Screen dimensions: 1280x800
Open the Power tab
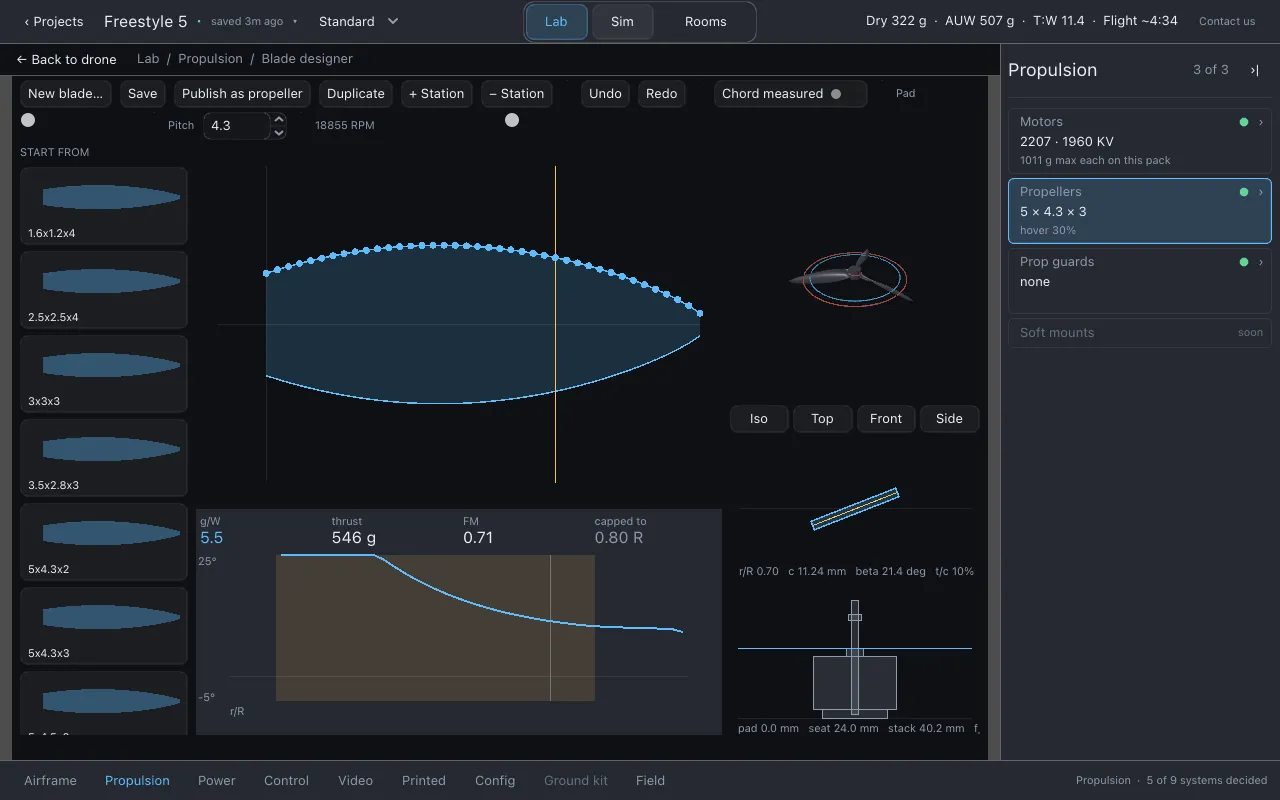pyautogui.click(x=217, y=780)
